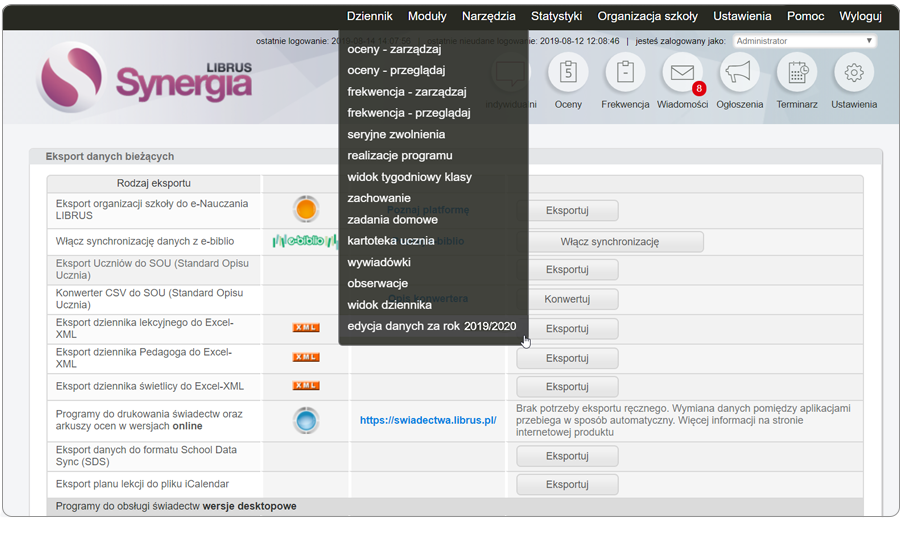Viewport: 900px width, 534px height.
Task: Expand the Administrator account dropdown
Action: click(x=805, y=42)
